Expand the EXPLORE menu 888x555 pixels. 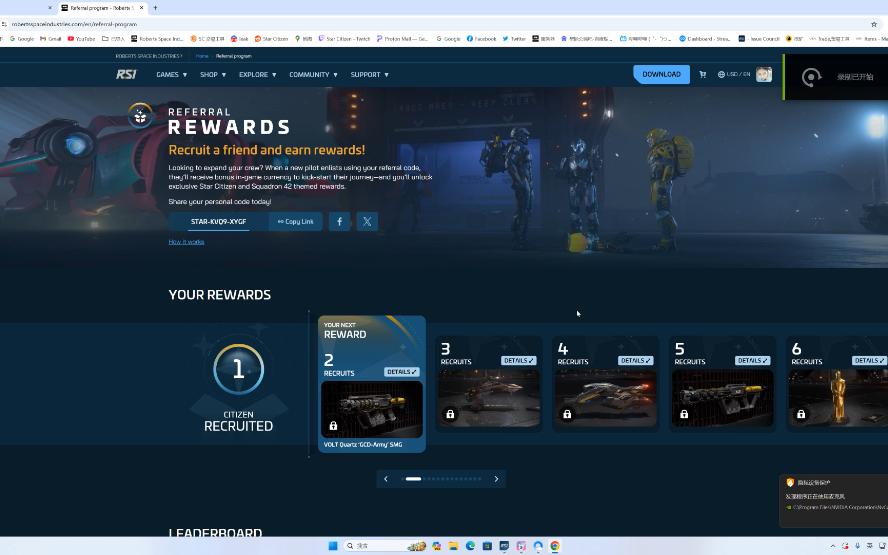point(258,74)
